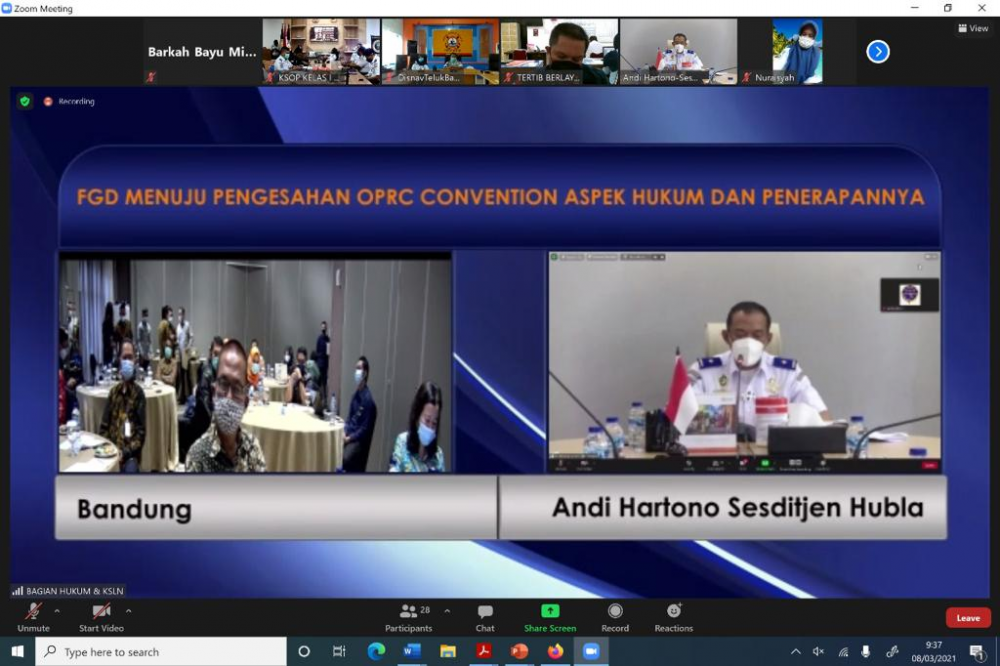The height and width of the screenshot is (666, 1000).
Task: Open the Windows Start menu
Action: tap(17, 651)
